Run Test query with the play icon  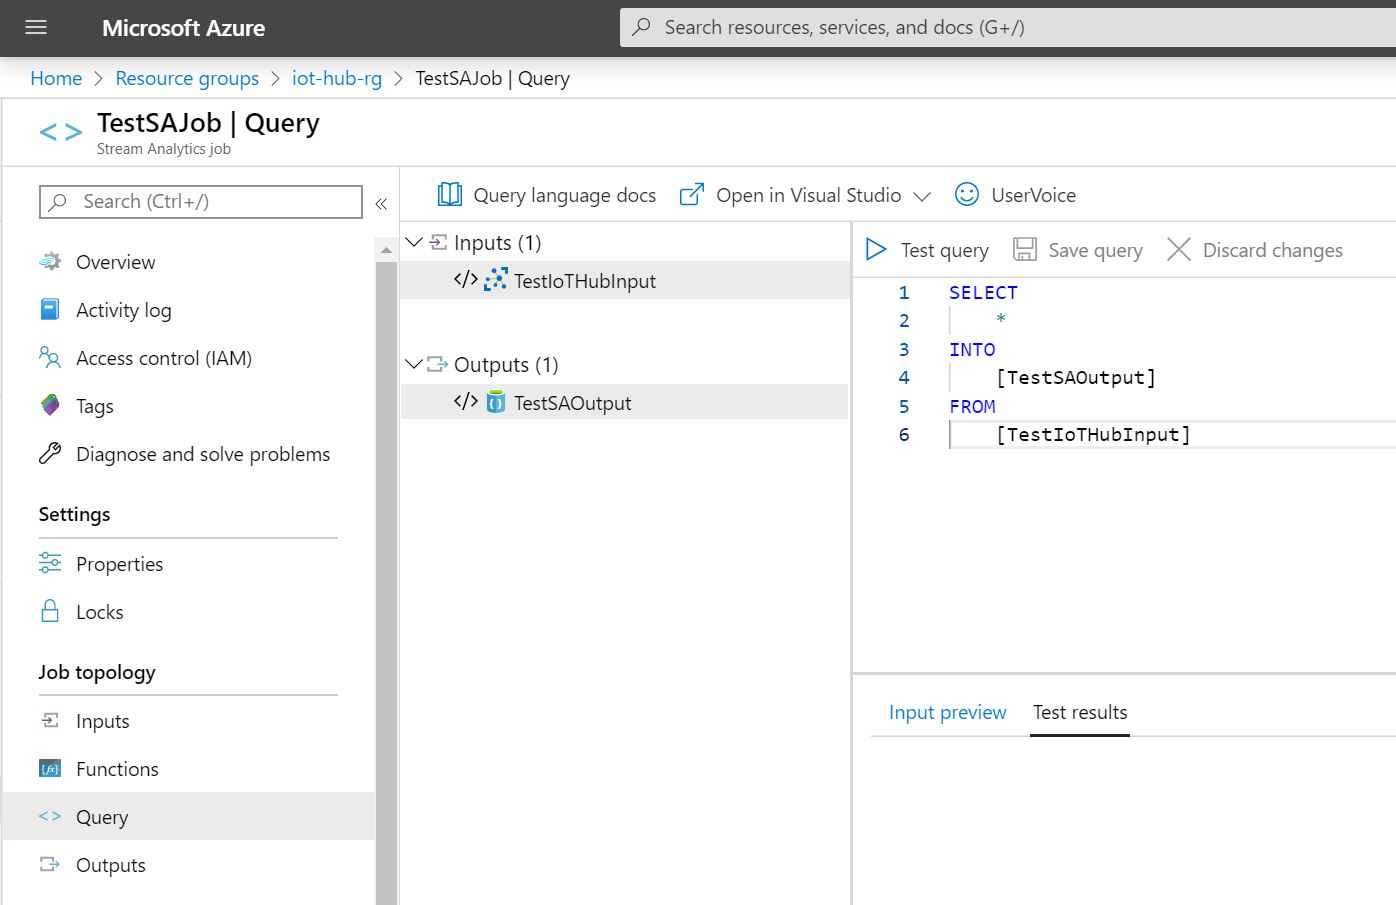point(876,249)
